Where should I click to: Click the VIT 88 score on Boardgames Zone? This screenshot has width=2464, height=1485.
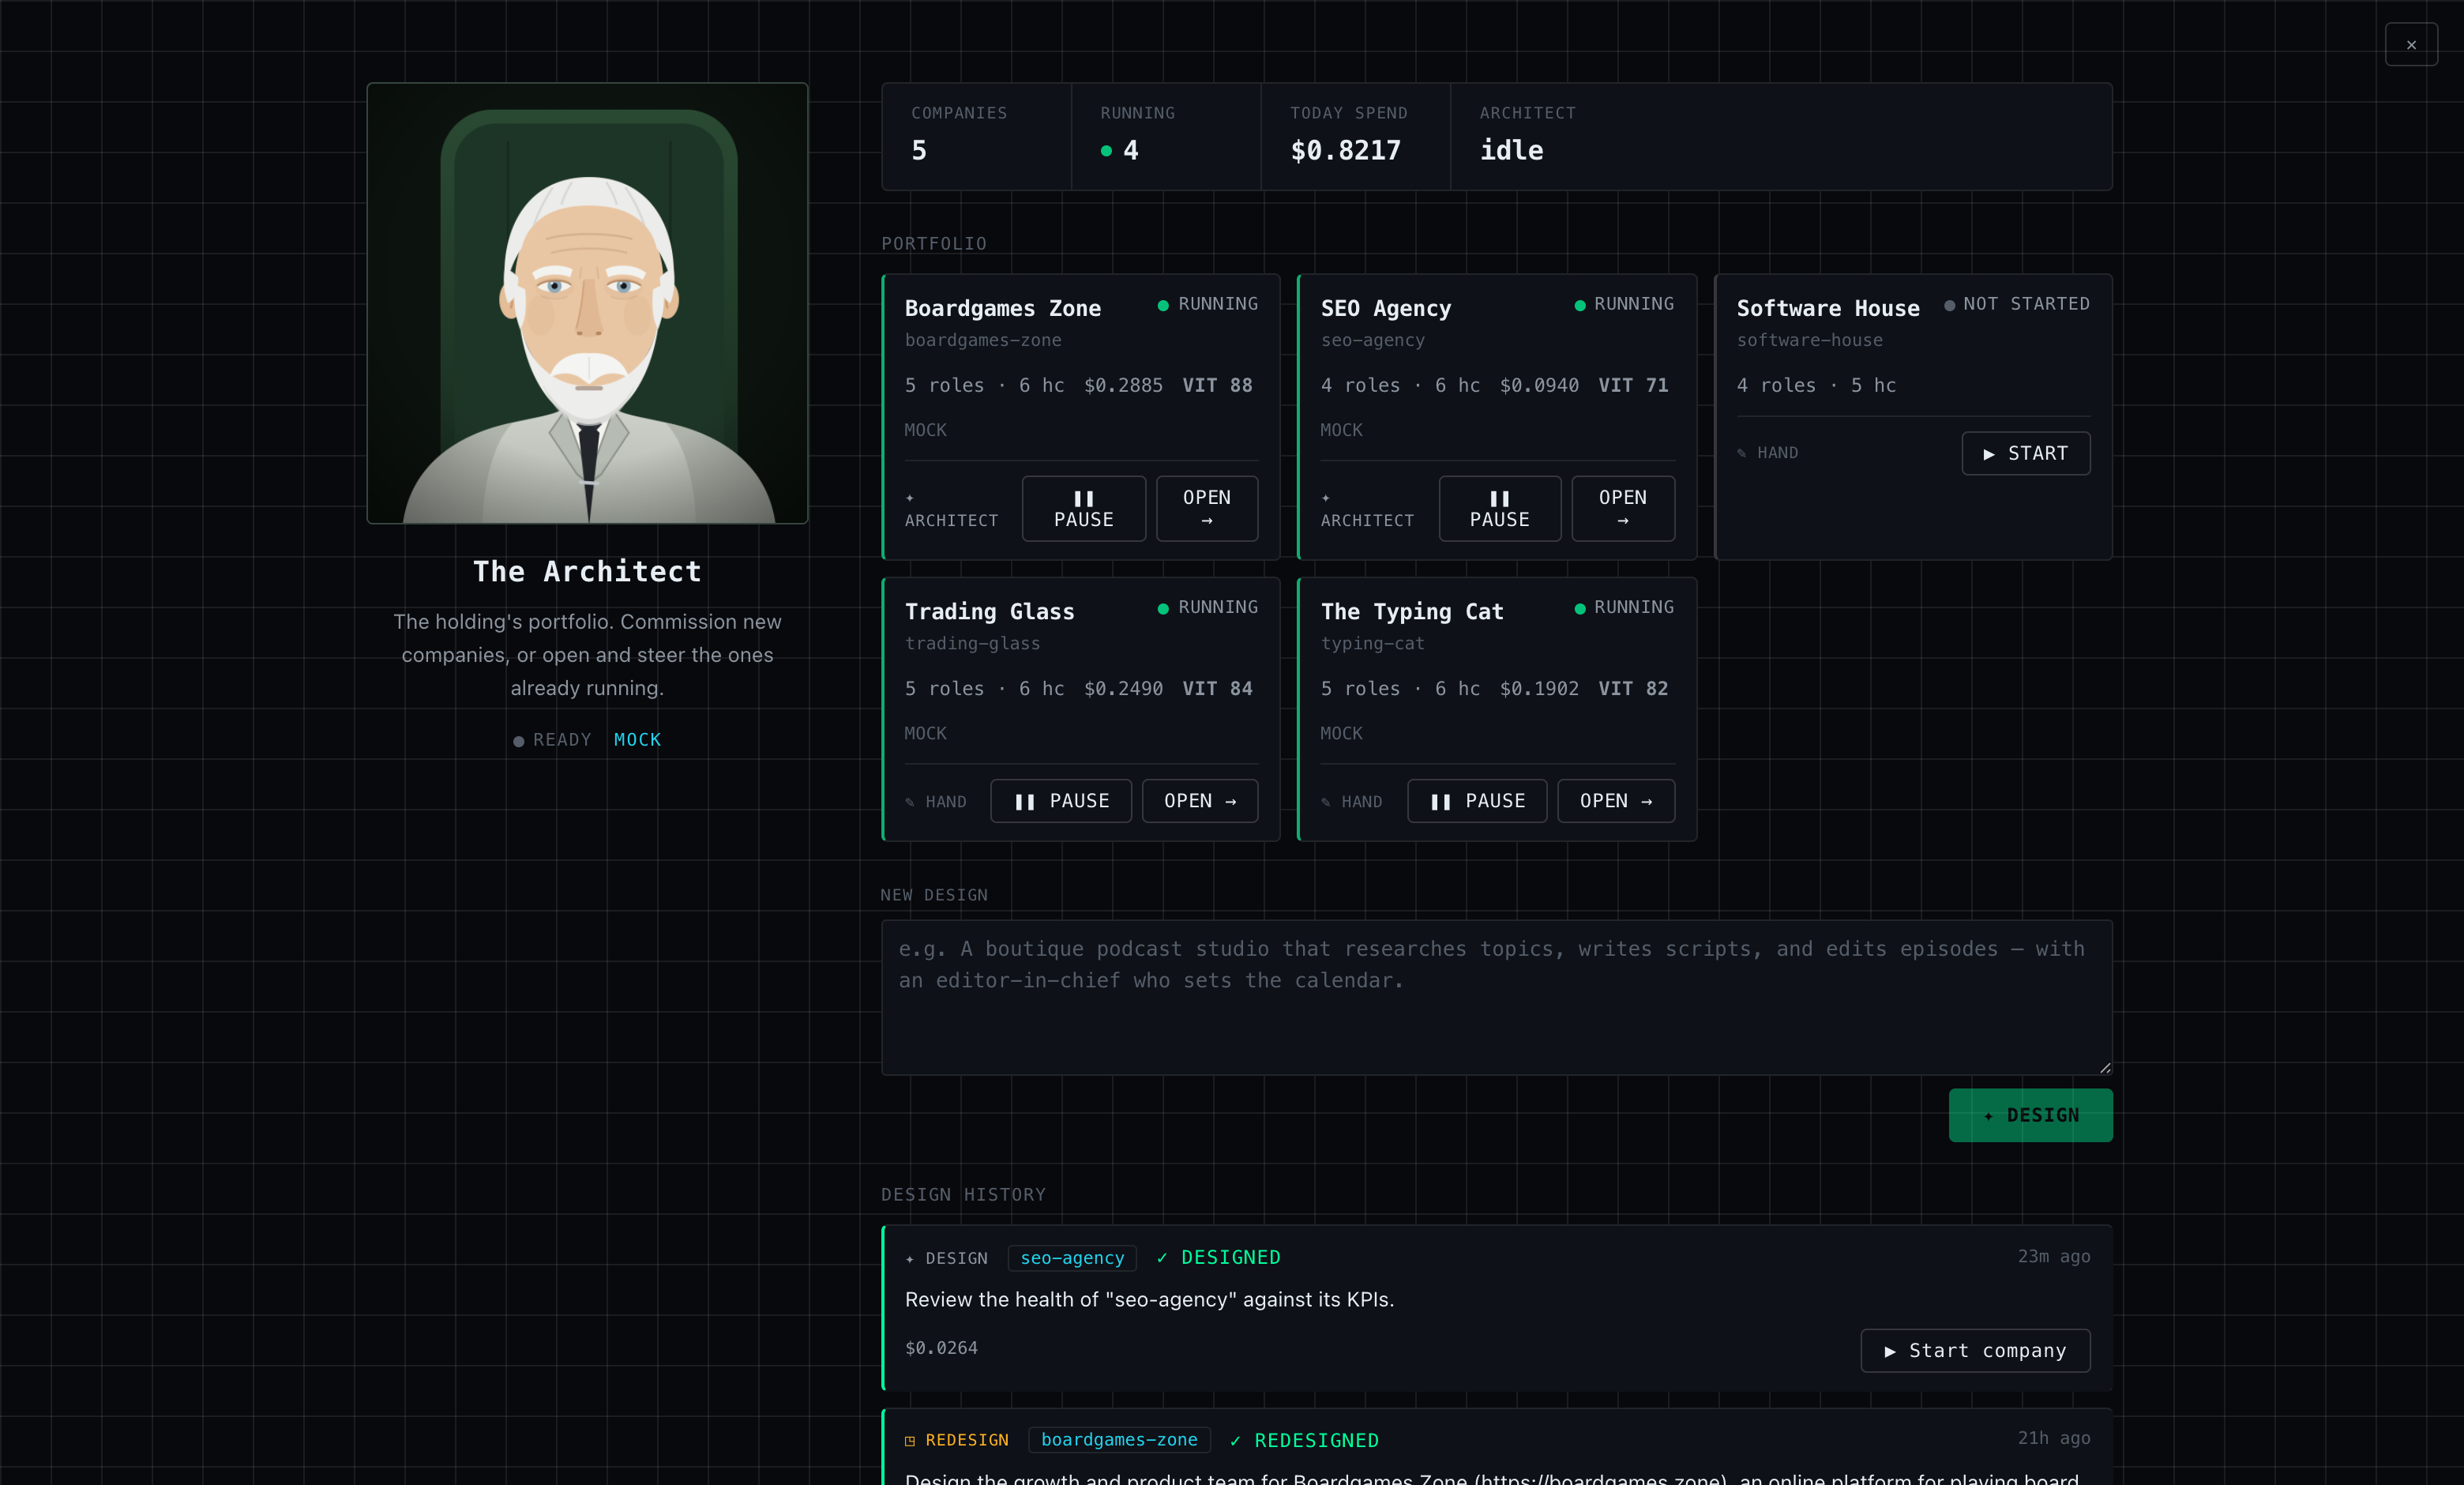pyautogui.click(x=1217, y=385)
